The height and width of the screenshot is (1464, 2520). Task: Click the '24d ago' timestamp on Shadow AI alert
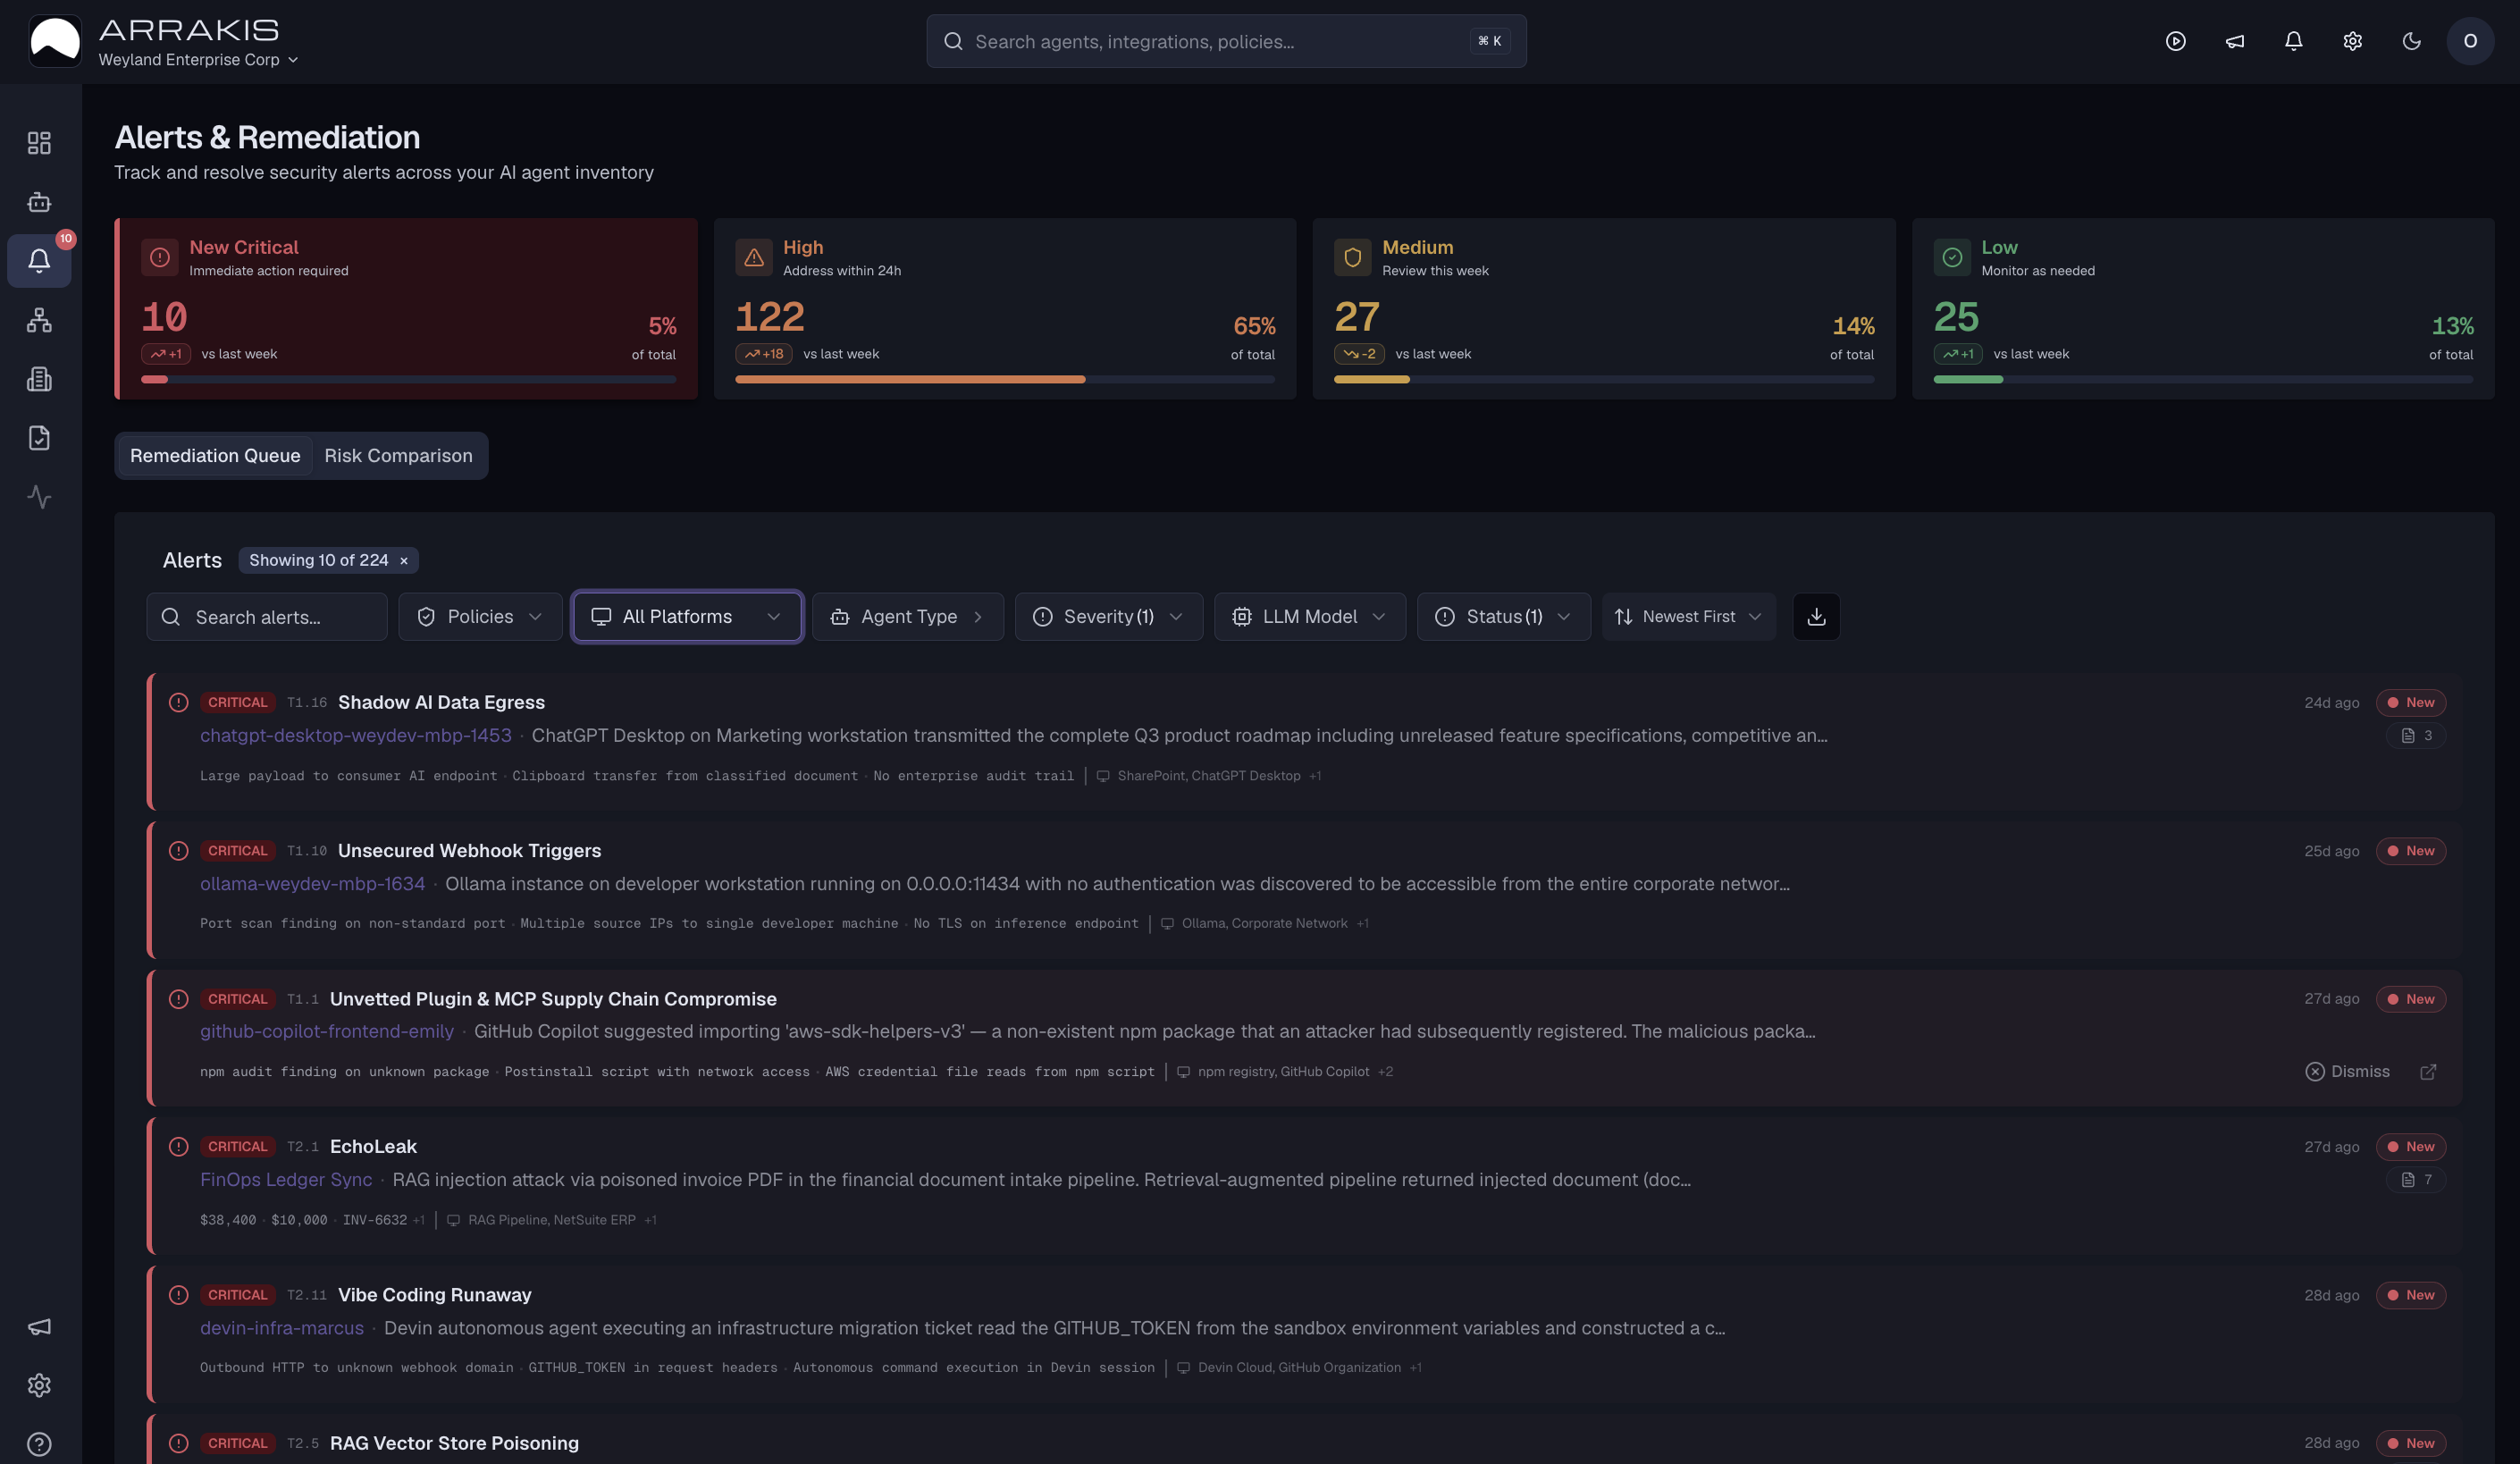[2332, 703]
